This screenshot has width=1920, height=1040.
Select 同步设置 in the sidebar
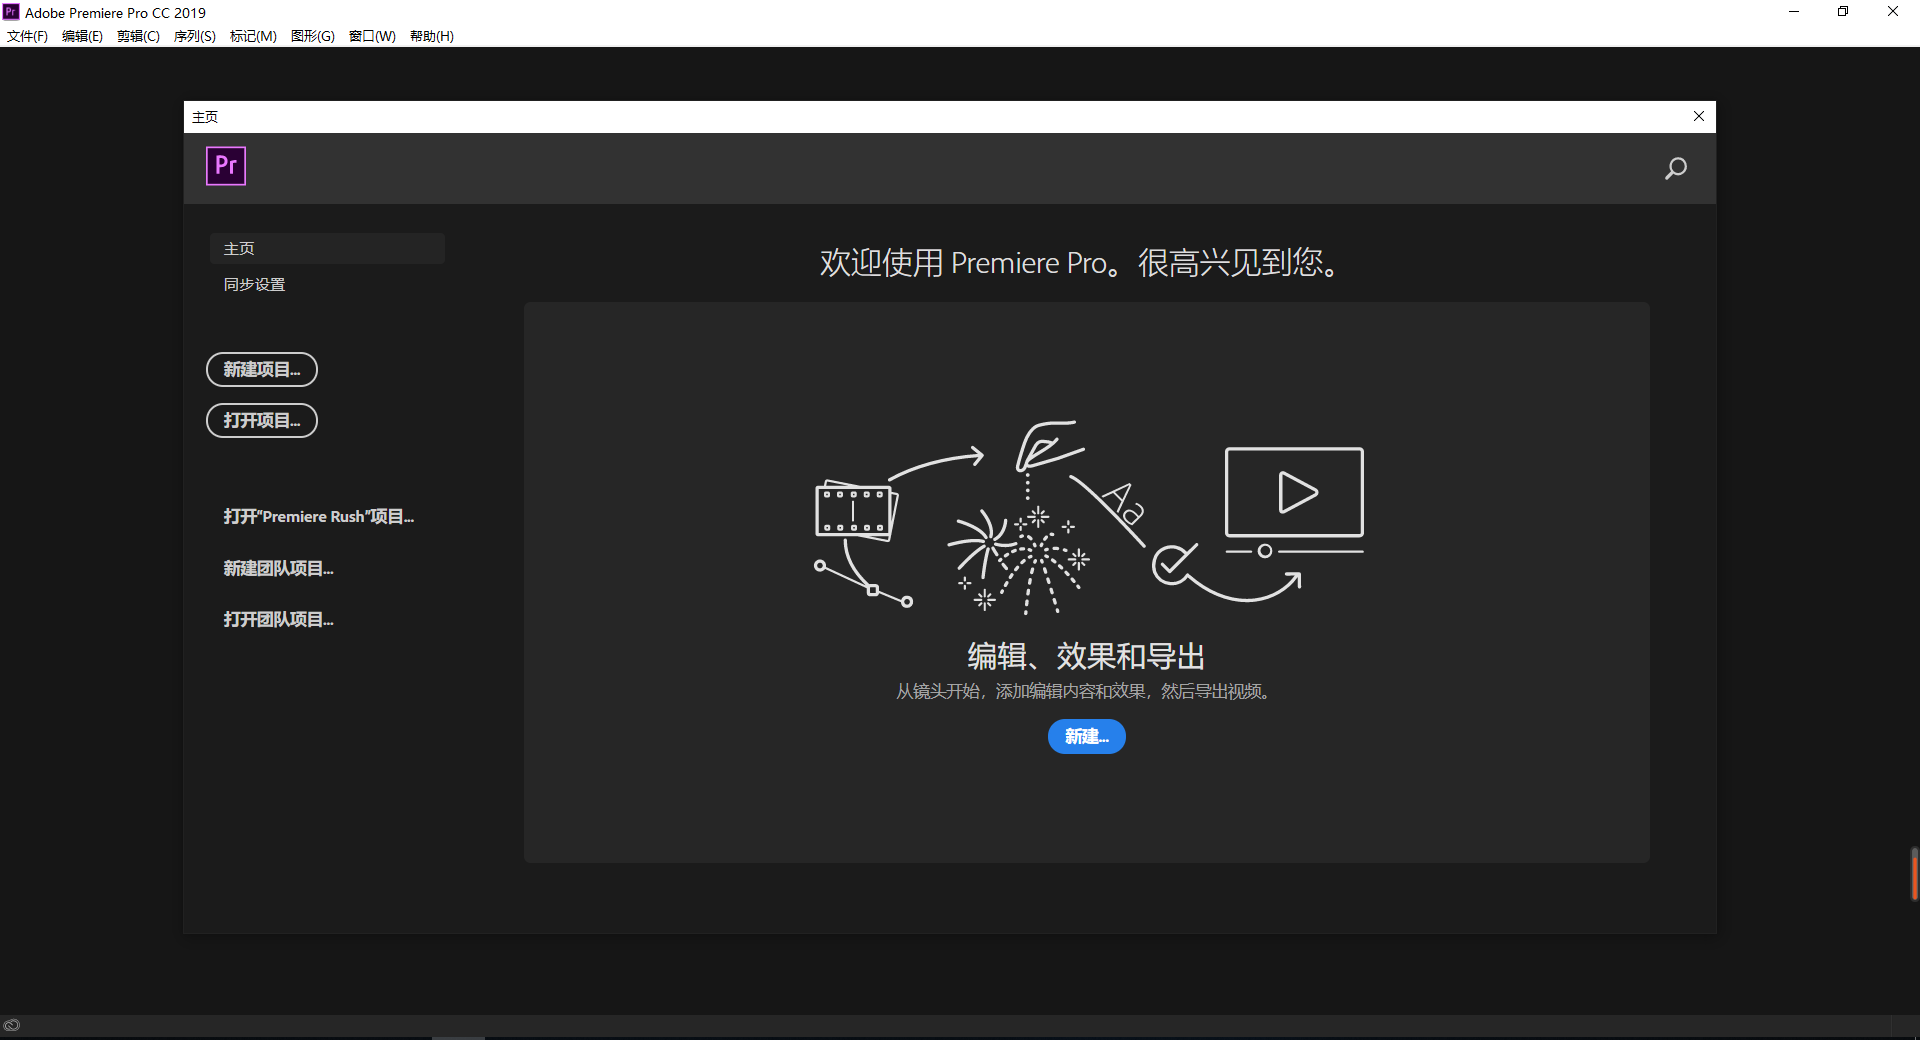coord(255,285)
